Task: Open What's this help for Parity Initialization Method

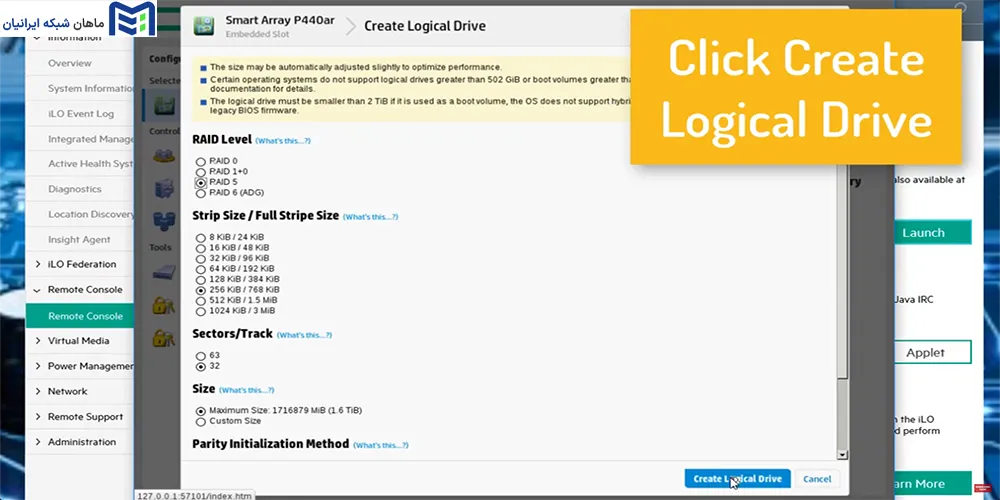Action: [381, 445]
